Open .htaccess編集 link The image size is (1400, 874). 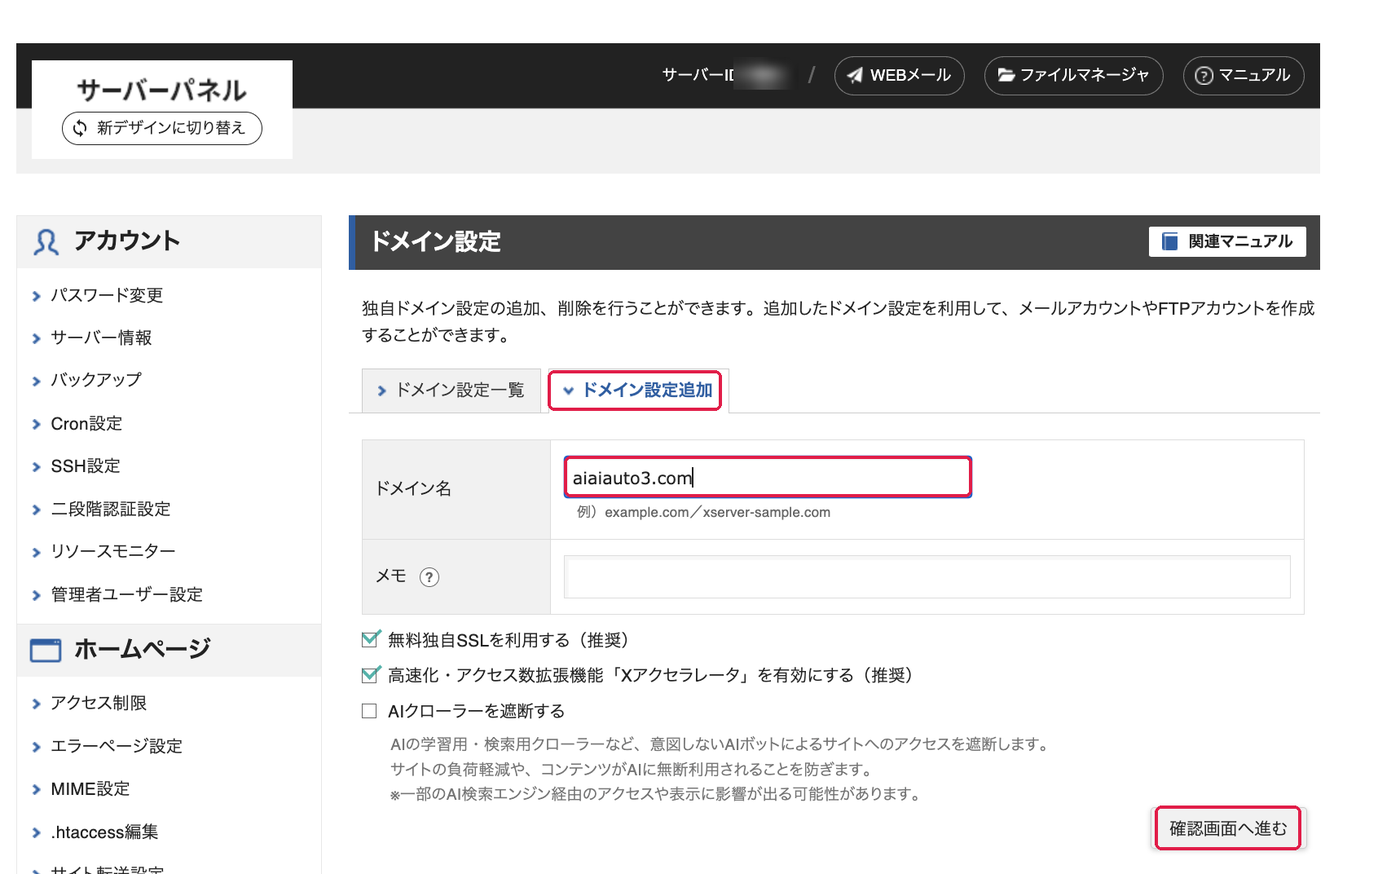tap(104, 832)
